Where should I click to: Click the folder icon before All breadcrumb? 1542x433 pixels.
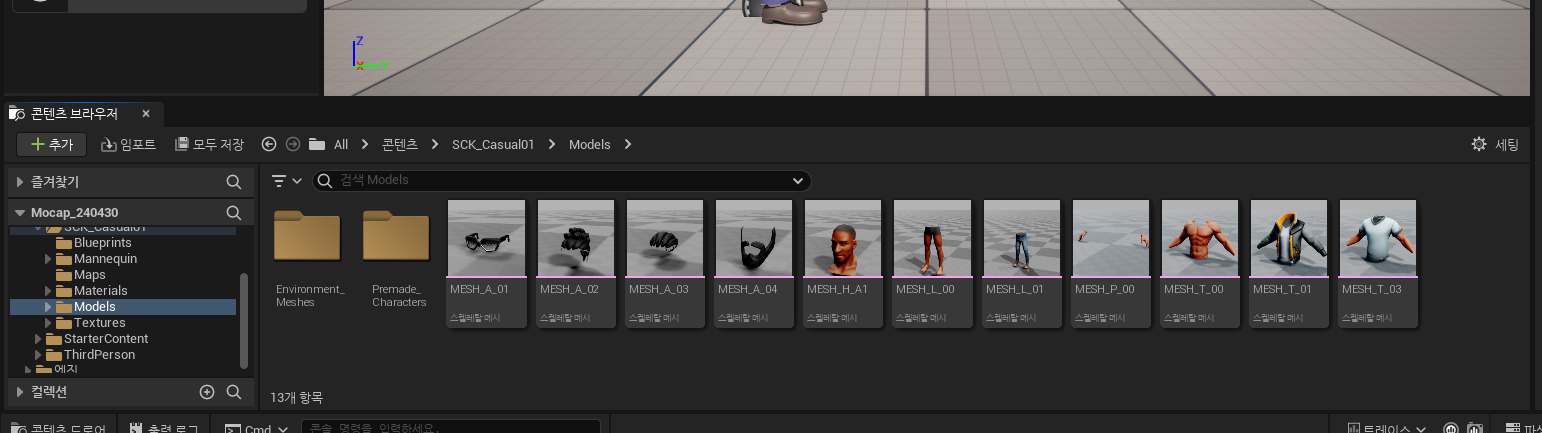(x=317, y=145)
